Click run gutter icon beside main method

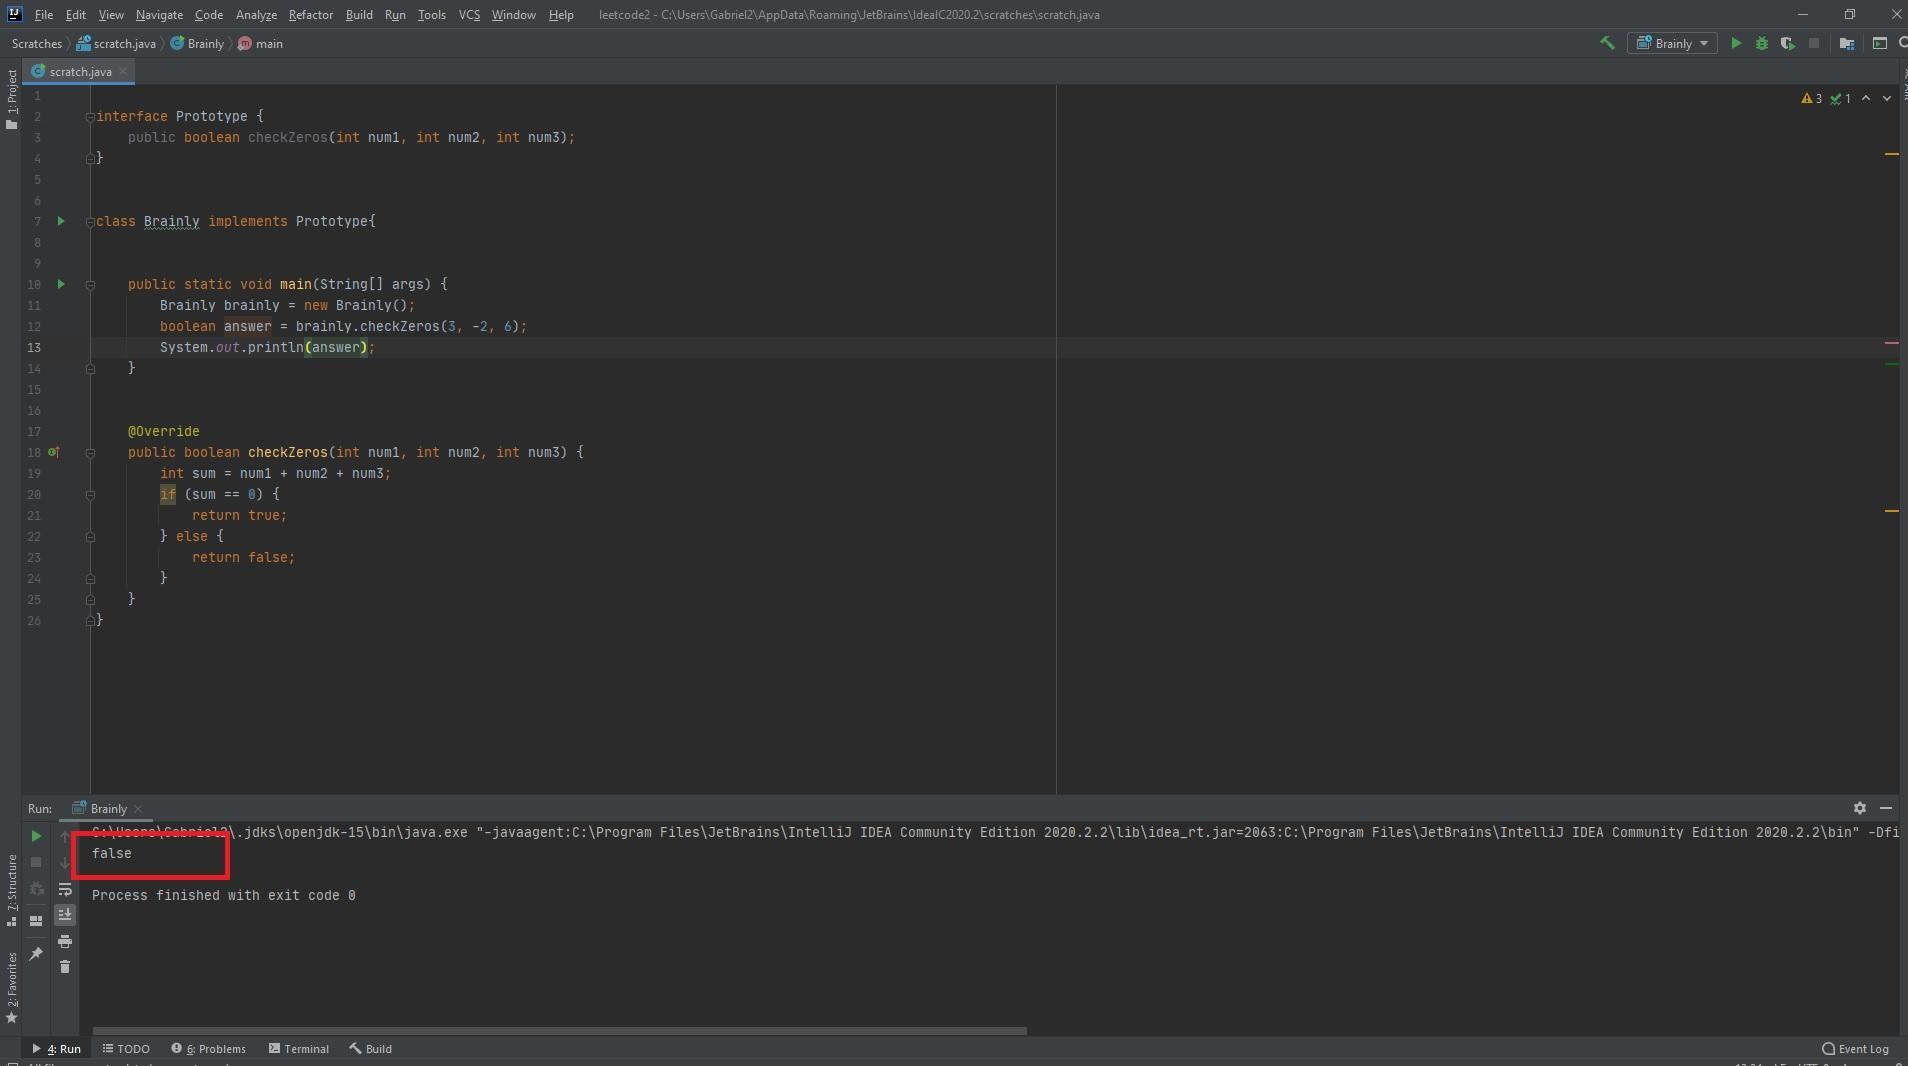[61, 284]
